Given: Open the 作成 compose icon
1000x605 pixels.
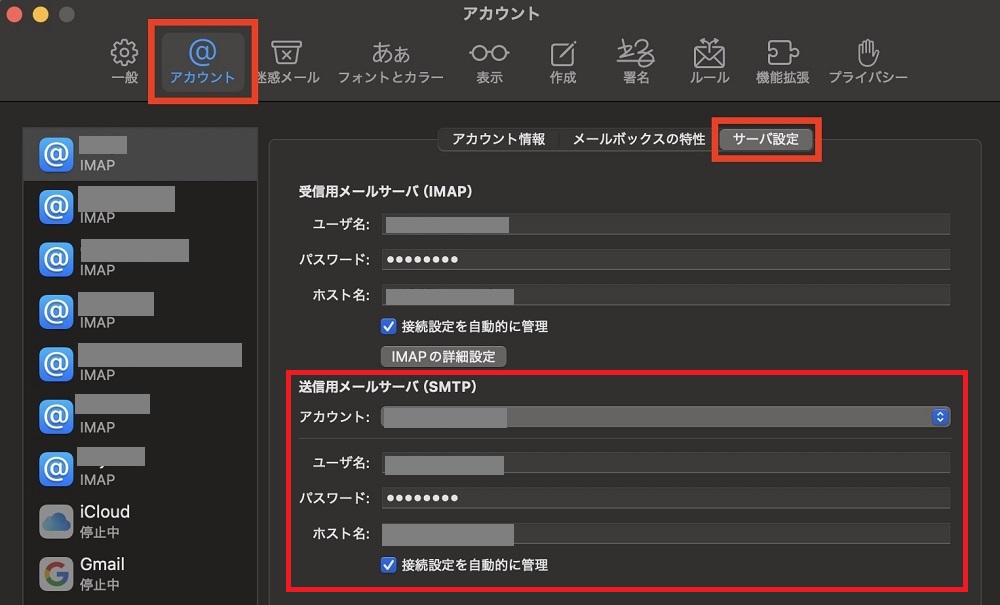Looking at the screenshot, I should [x=563, y=60].
